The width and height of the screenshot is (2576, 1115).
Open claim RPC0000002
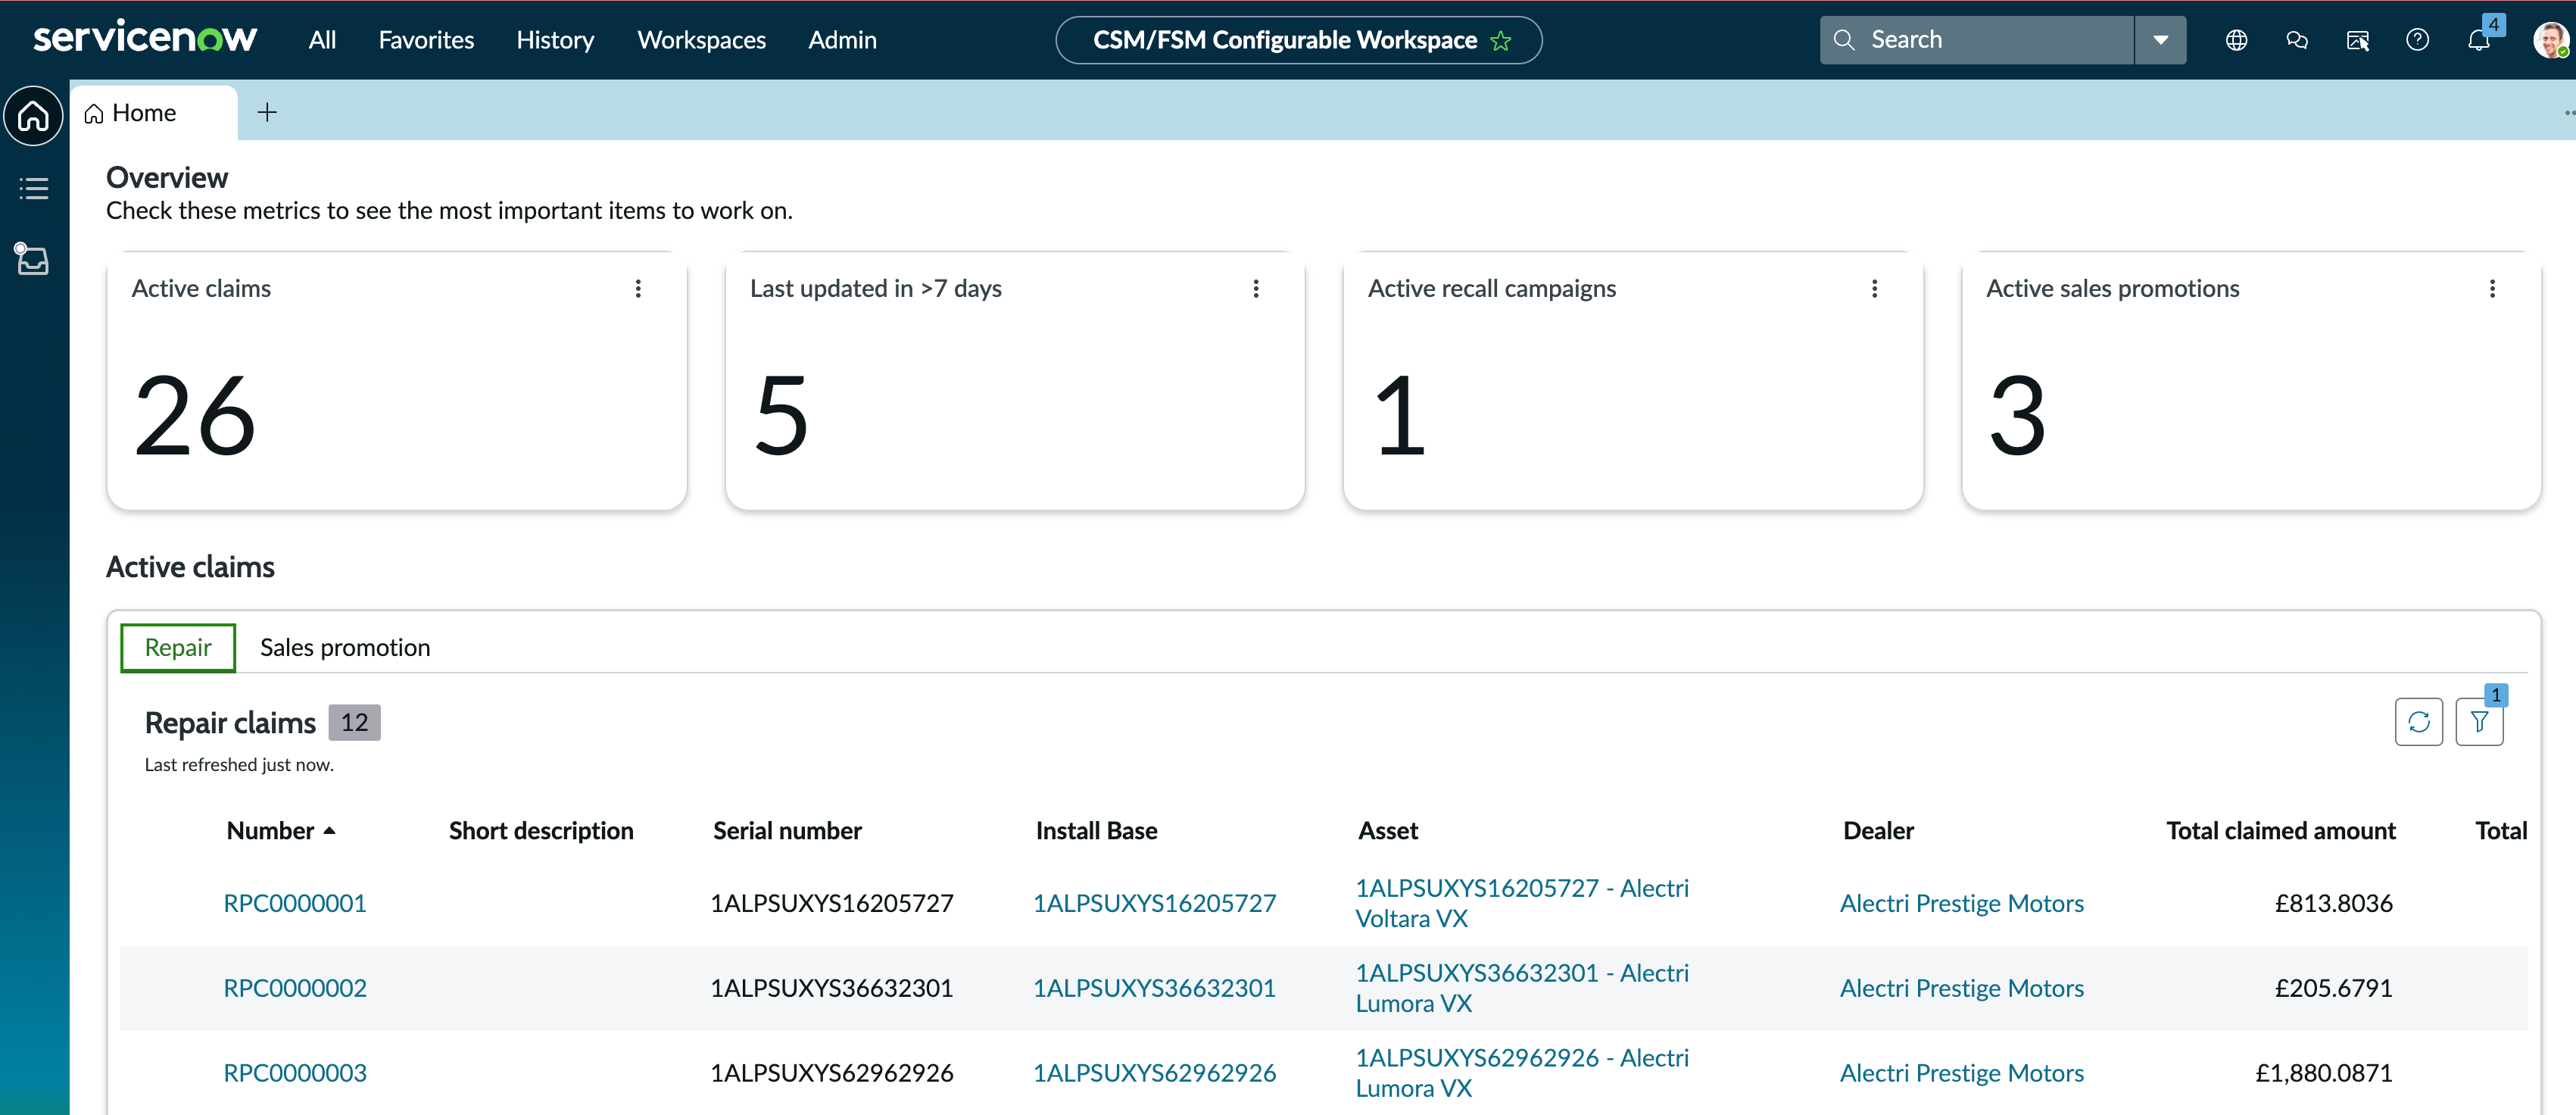click(295, 988)
